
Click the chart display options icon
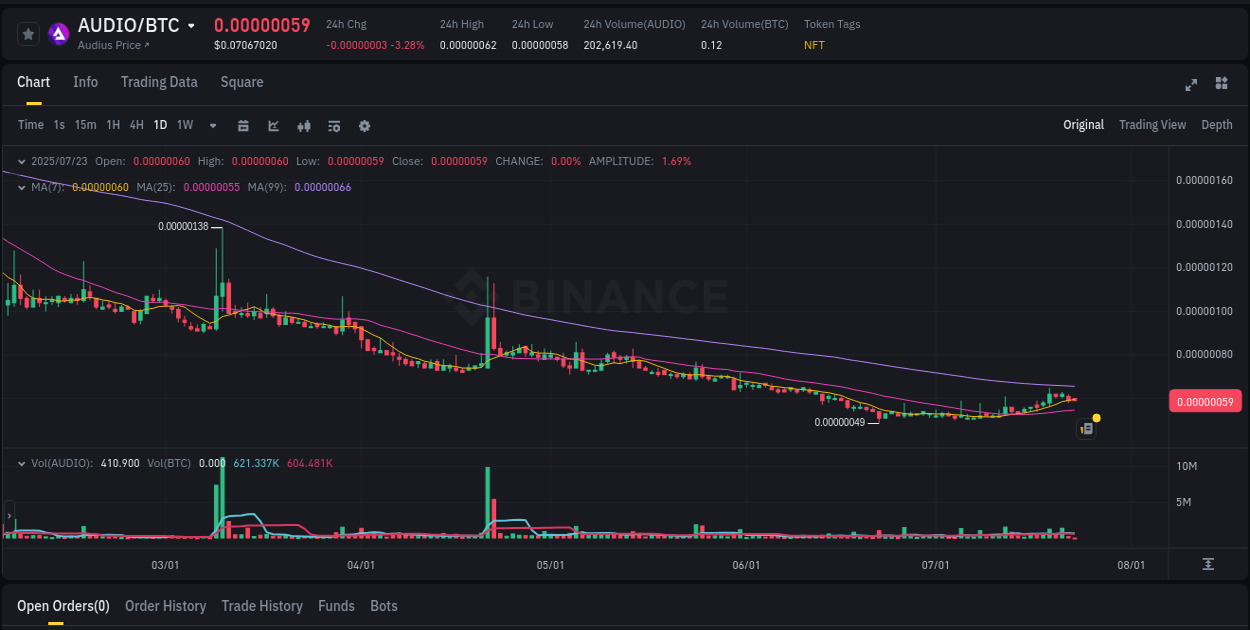pos(333,126)
